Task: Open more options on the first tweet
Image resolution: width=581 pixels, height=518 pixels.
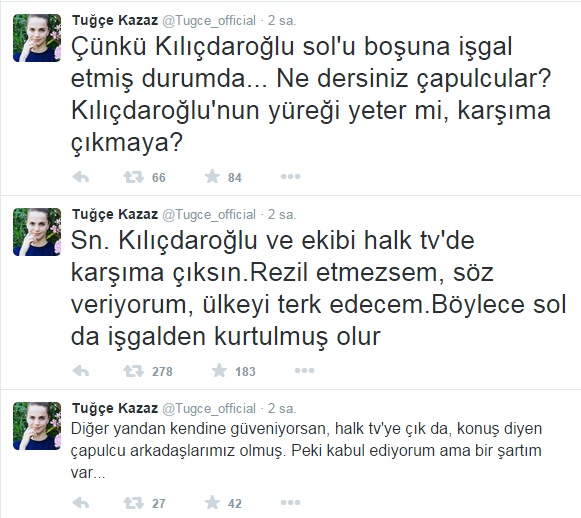Action: click(290, 177)
